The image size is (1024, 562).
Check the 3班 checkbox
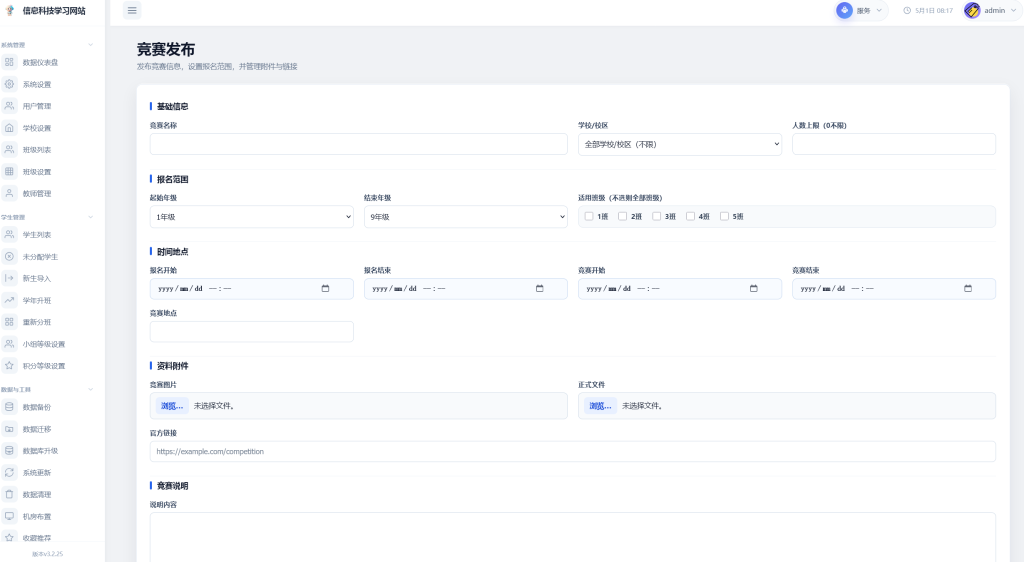656,216
